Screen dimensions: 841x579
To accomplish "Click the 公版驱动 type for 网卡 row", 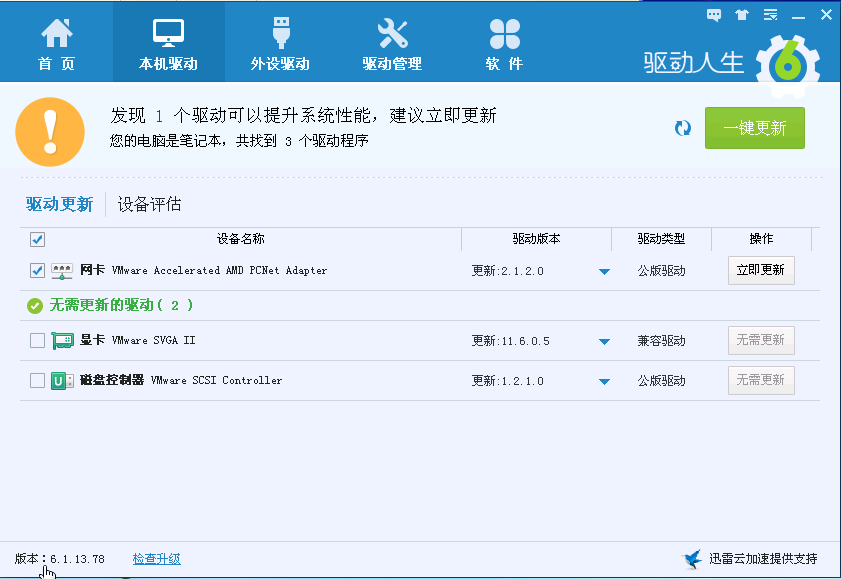I will point(661,271).
